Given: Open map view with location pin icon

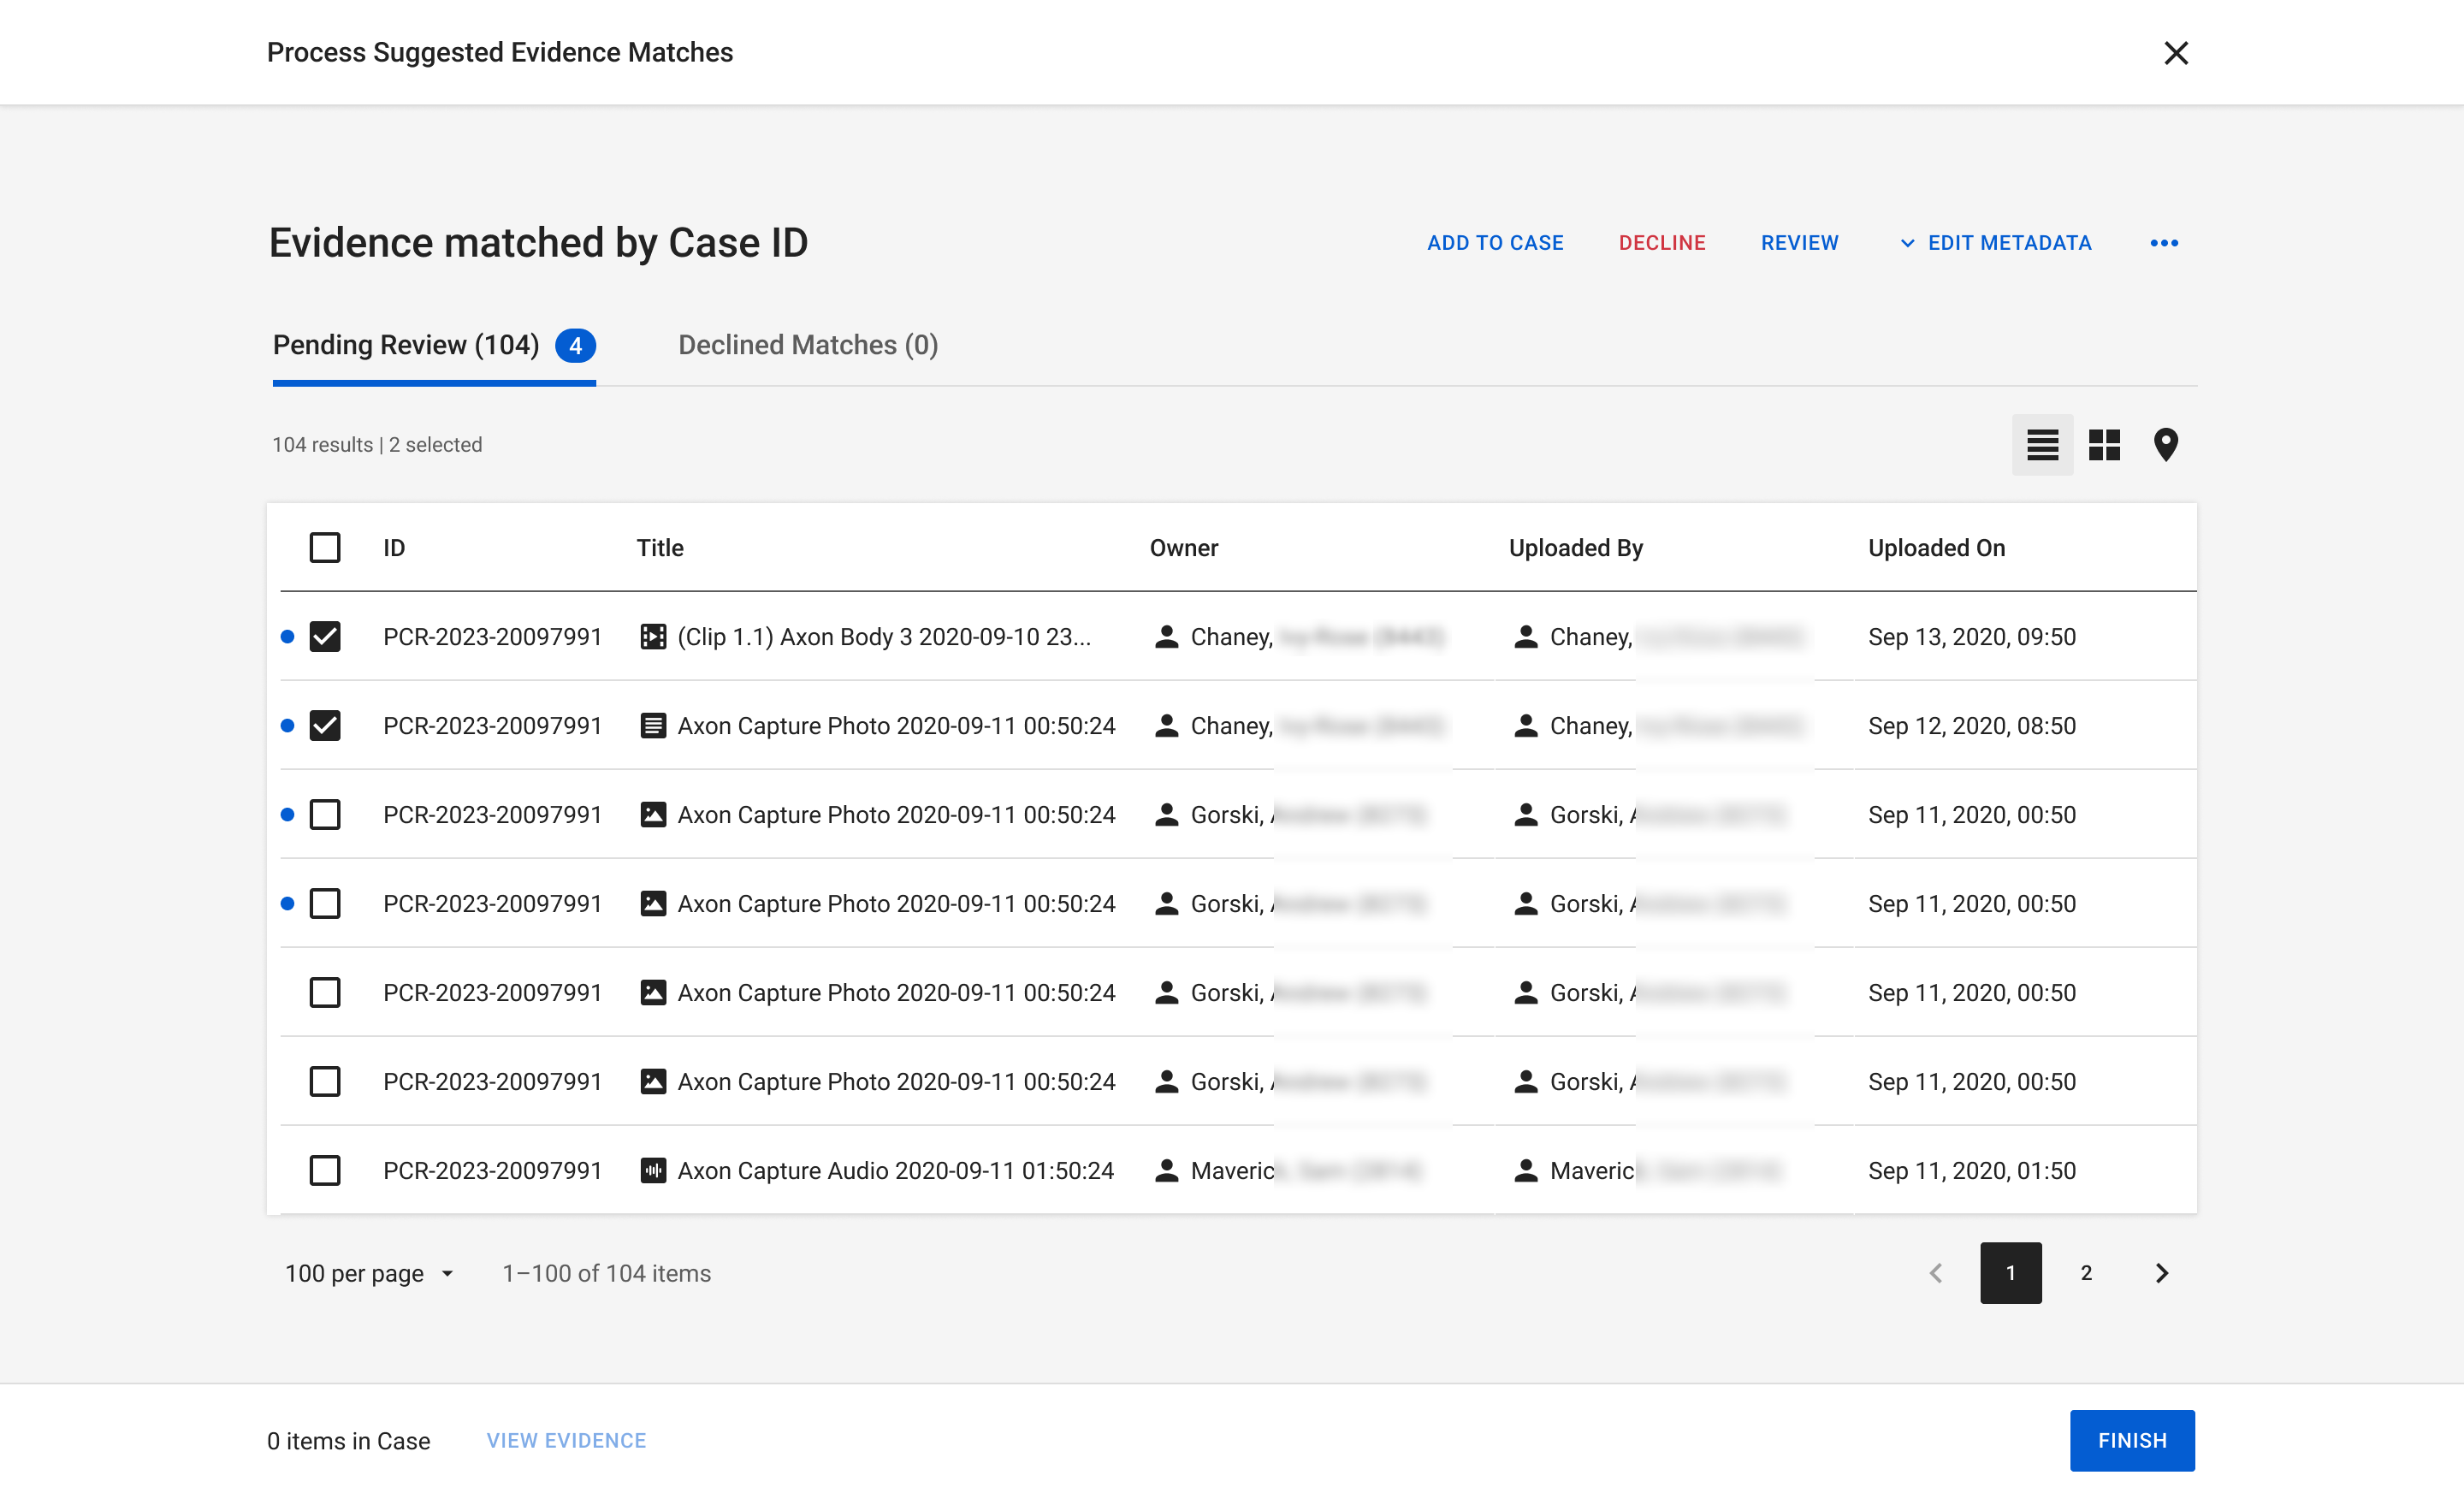Looking at the screenshot, I should pyautogui.click(x=2165, y=445).
